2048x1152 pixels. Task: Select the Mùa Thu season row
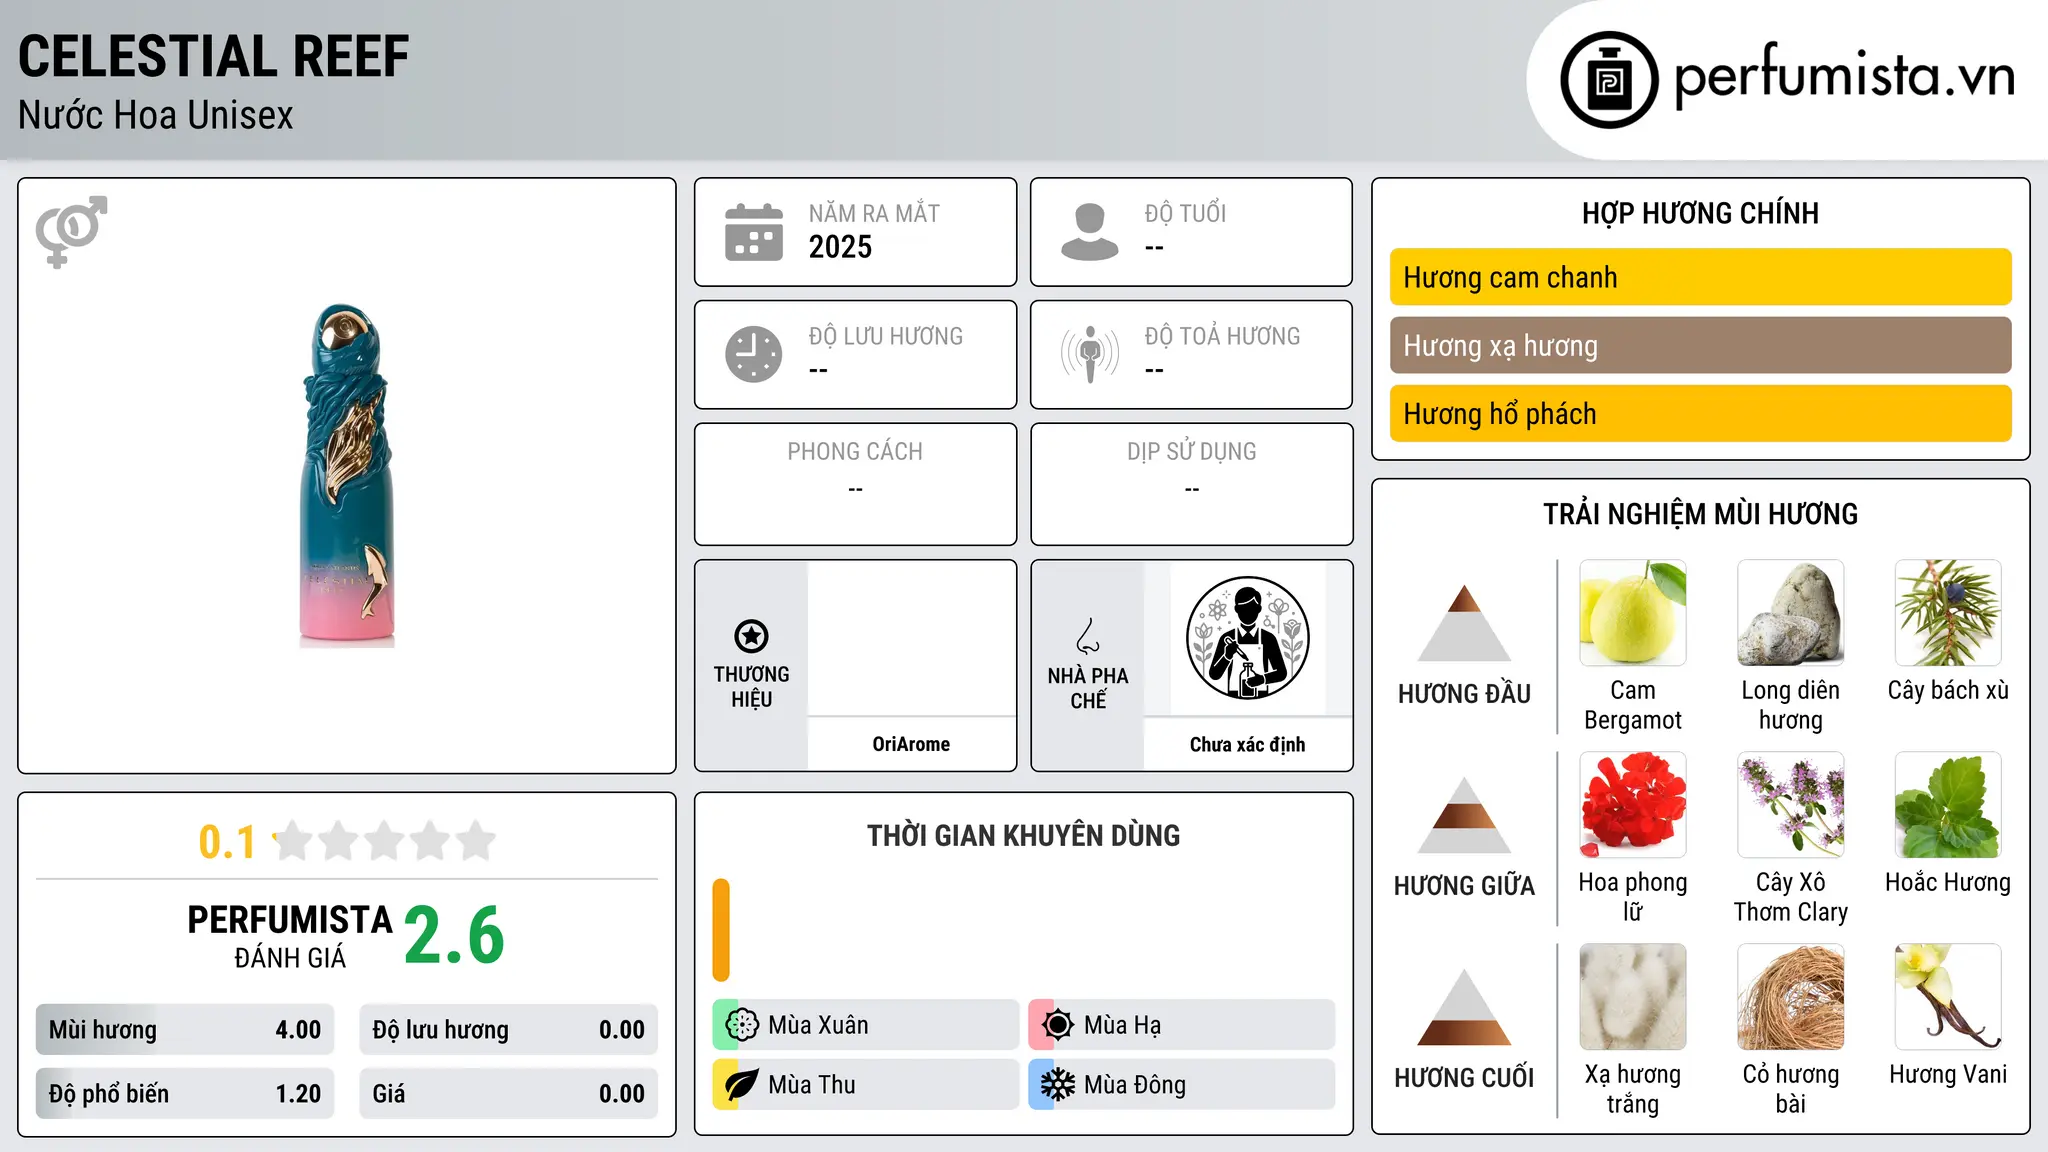(x=865, y=1085)
